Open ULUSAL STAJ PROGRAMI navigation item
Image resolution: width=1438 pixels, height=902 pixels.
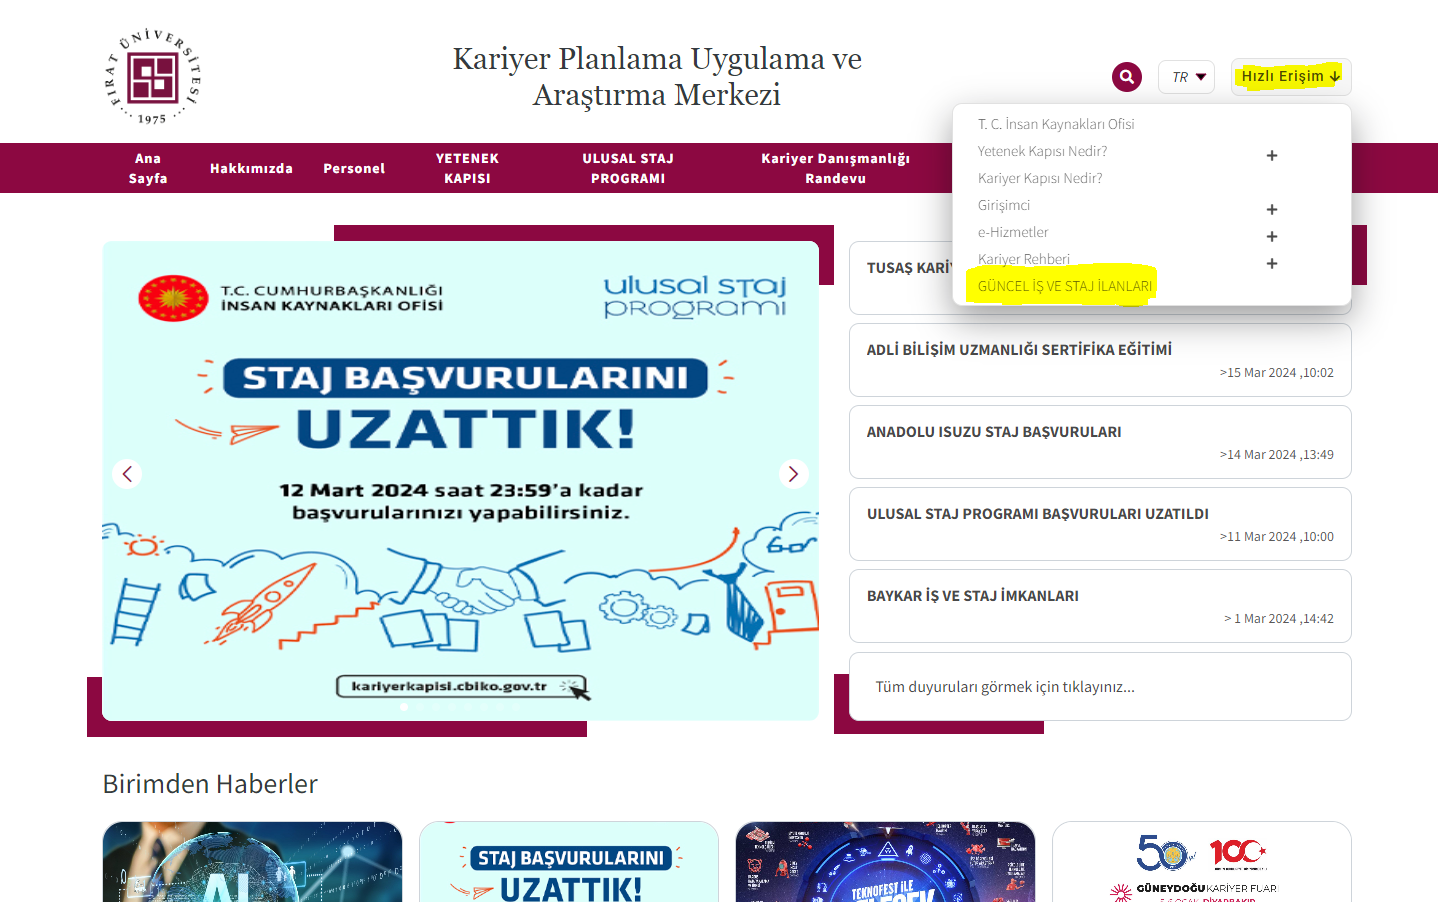628,168
